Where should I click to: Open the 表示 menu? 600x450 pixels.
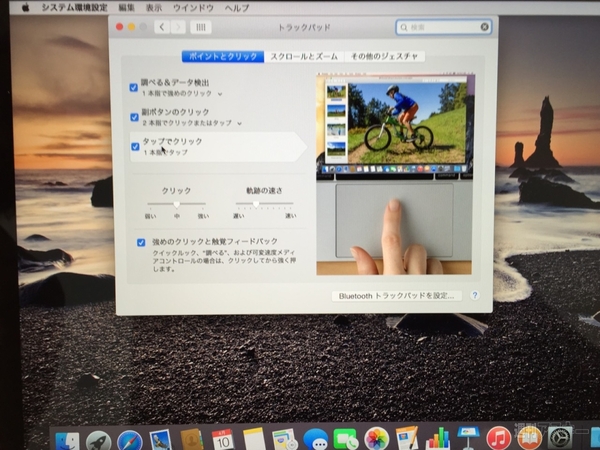point(154,7)
